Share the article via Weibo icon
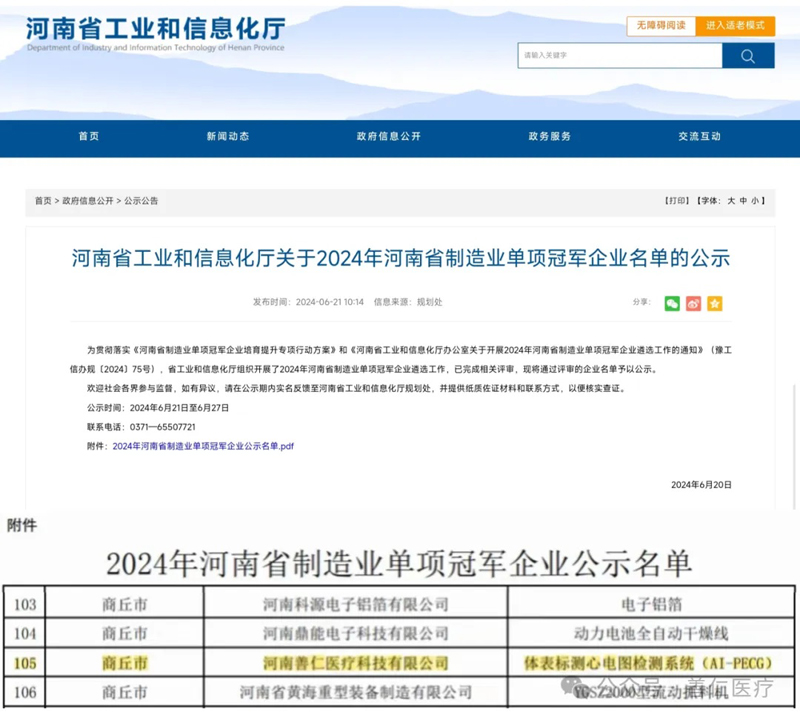The image size is (800, 720). tap(693, 304)
